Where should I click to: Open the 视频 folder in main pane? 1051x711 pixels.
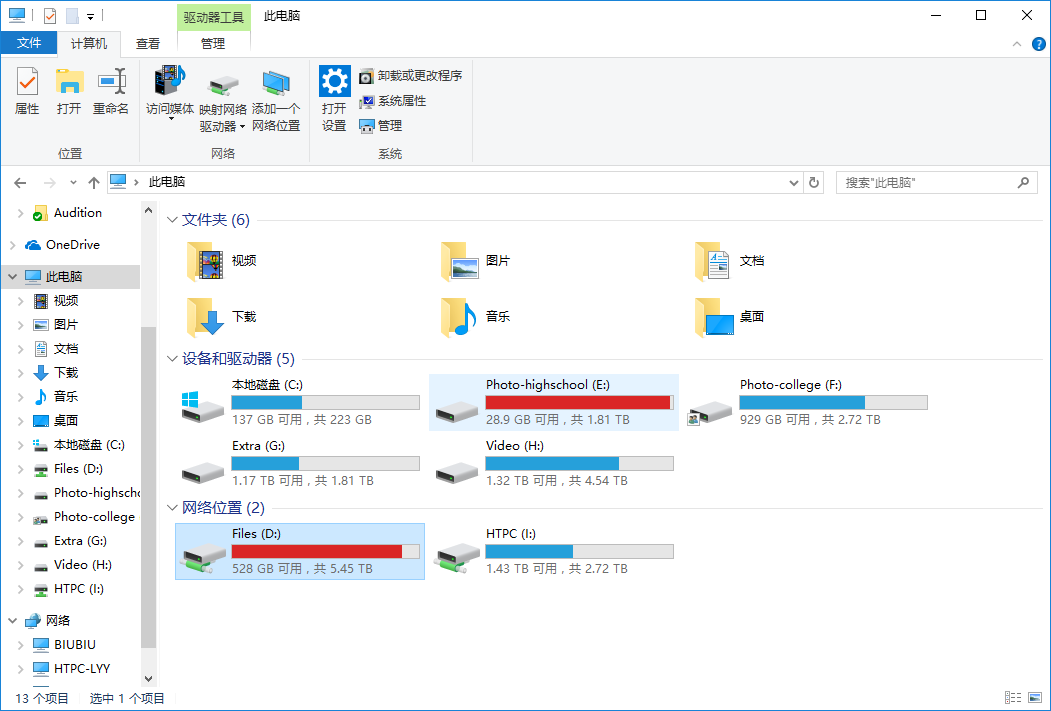(222, 261)
